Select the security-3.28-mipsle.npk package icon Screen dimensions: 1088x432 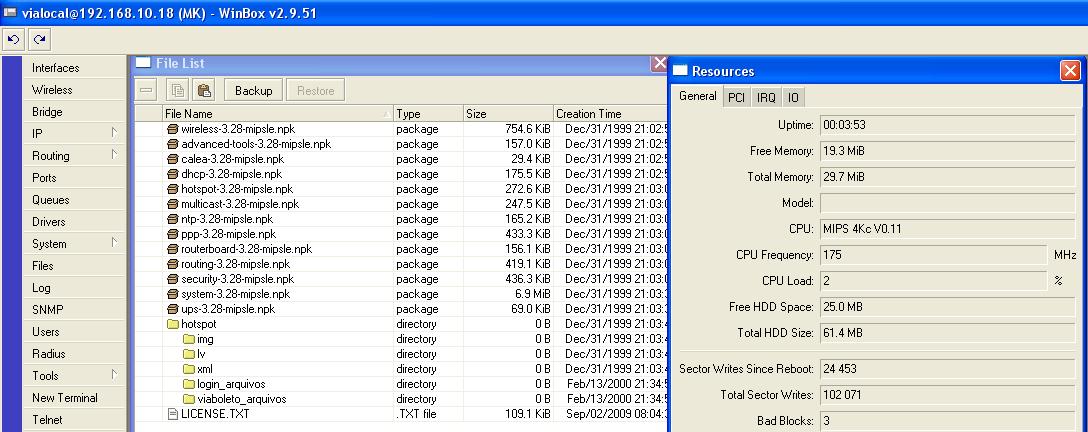[x=173, y=279]
